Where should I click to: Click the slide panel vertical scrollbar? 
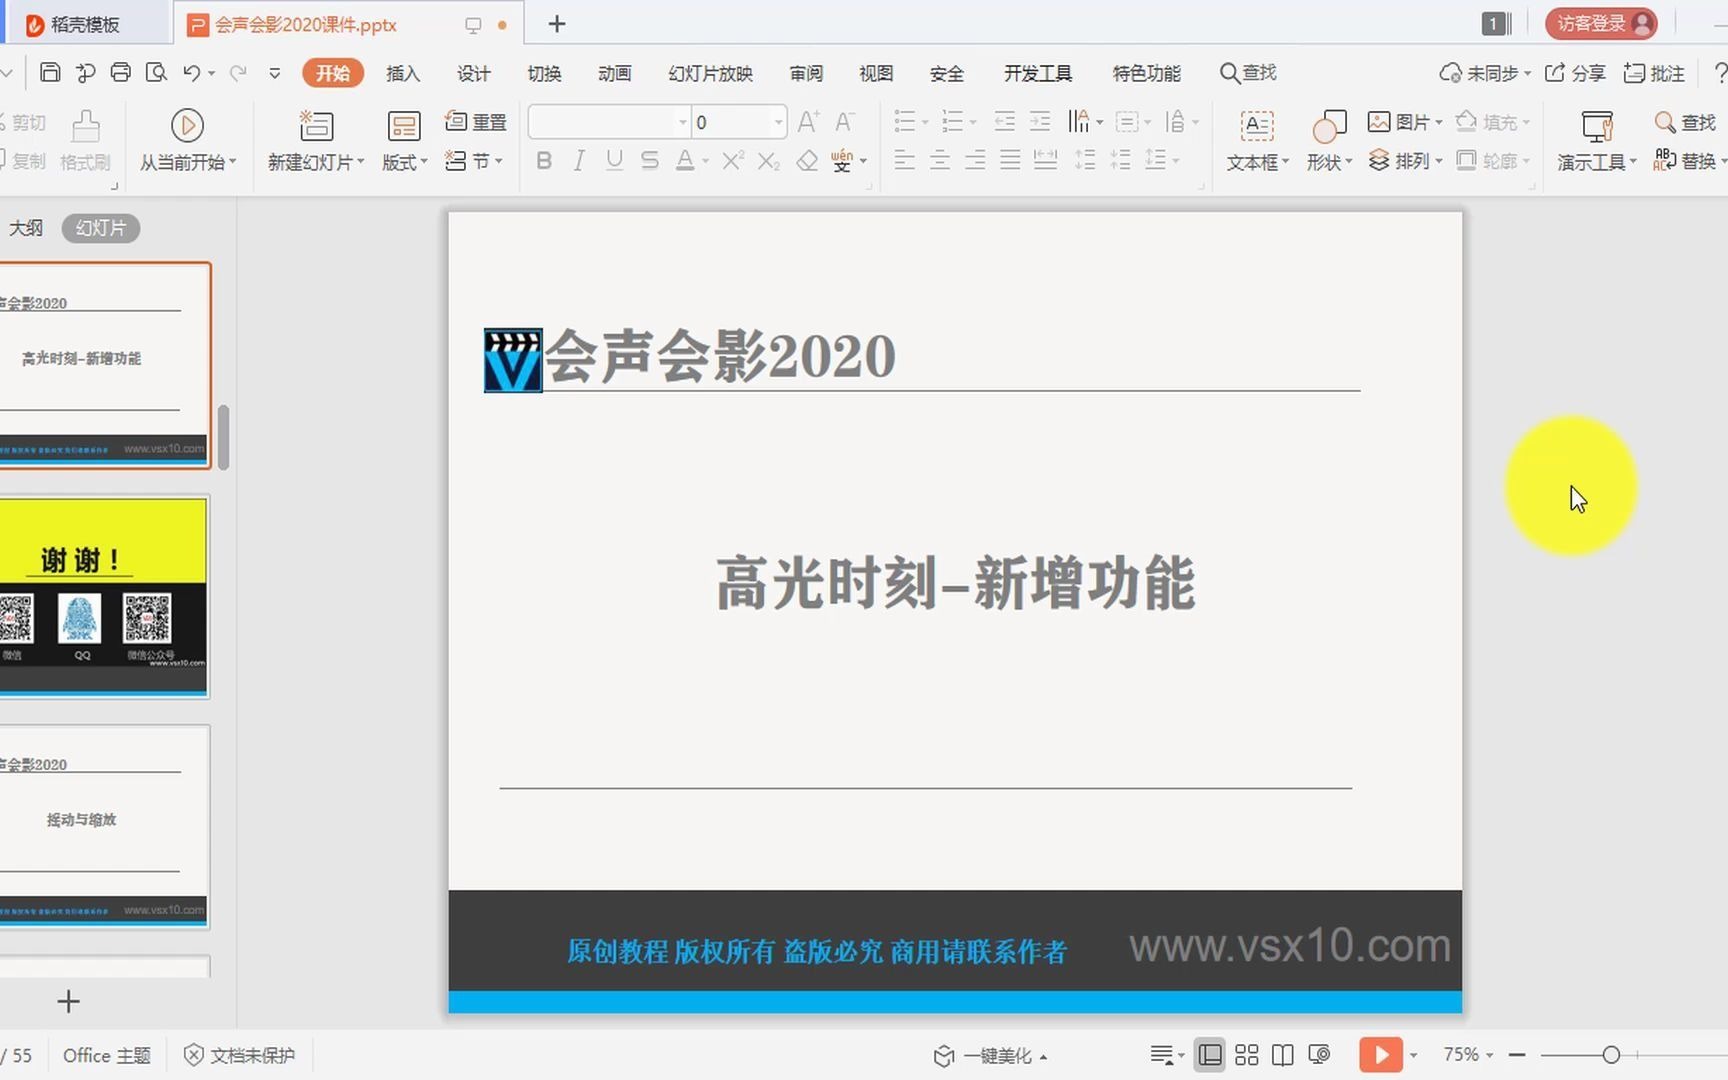coord(224,437)
